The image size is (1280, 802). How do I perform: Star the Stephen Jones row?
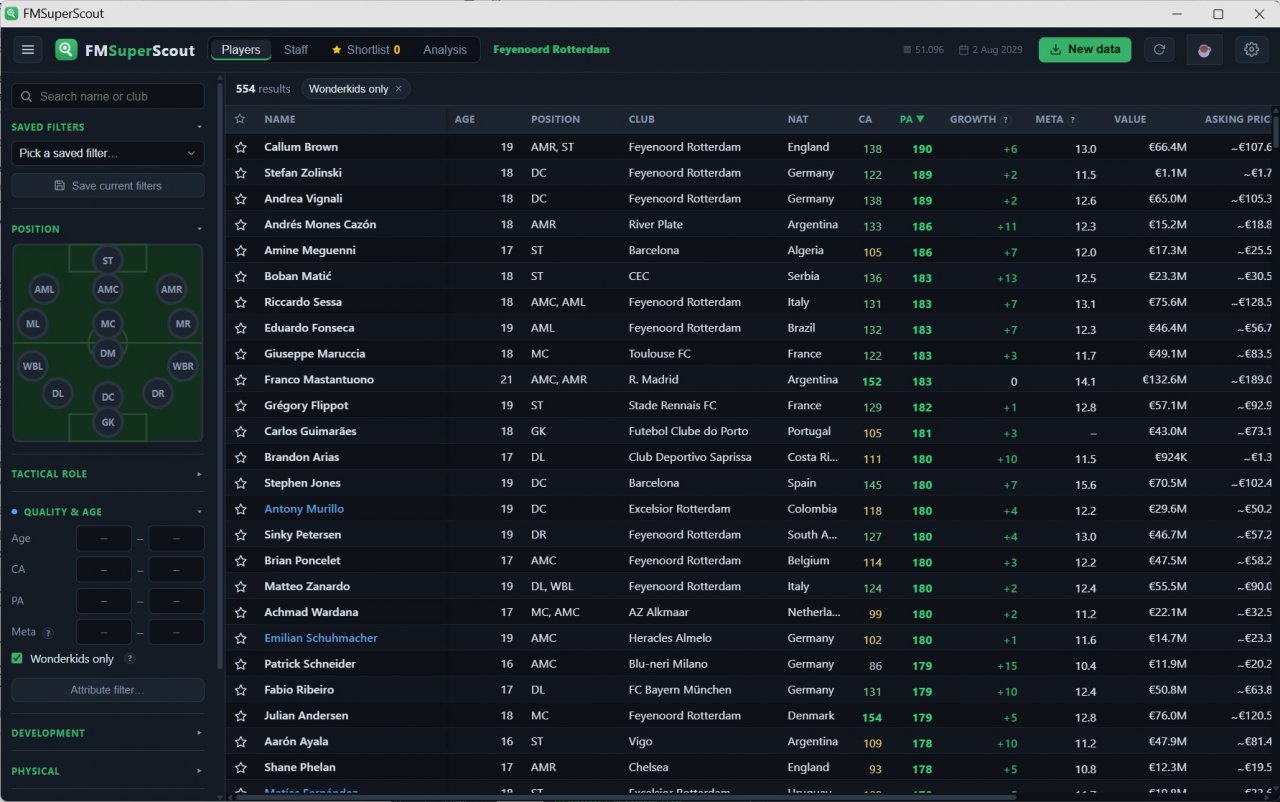(x=240, y=483)
